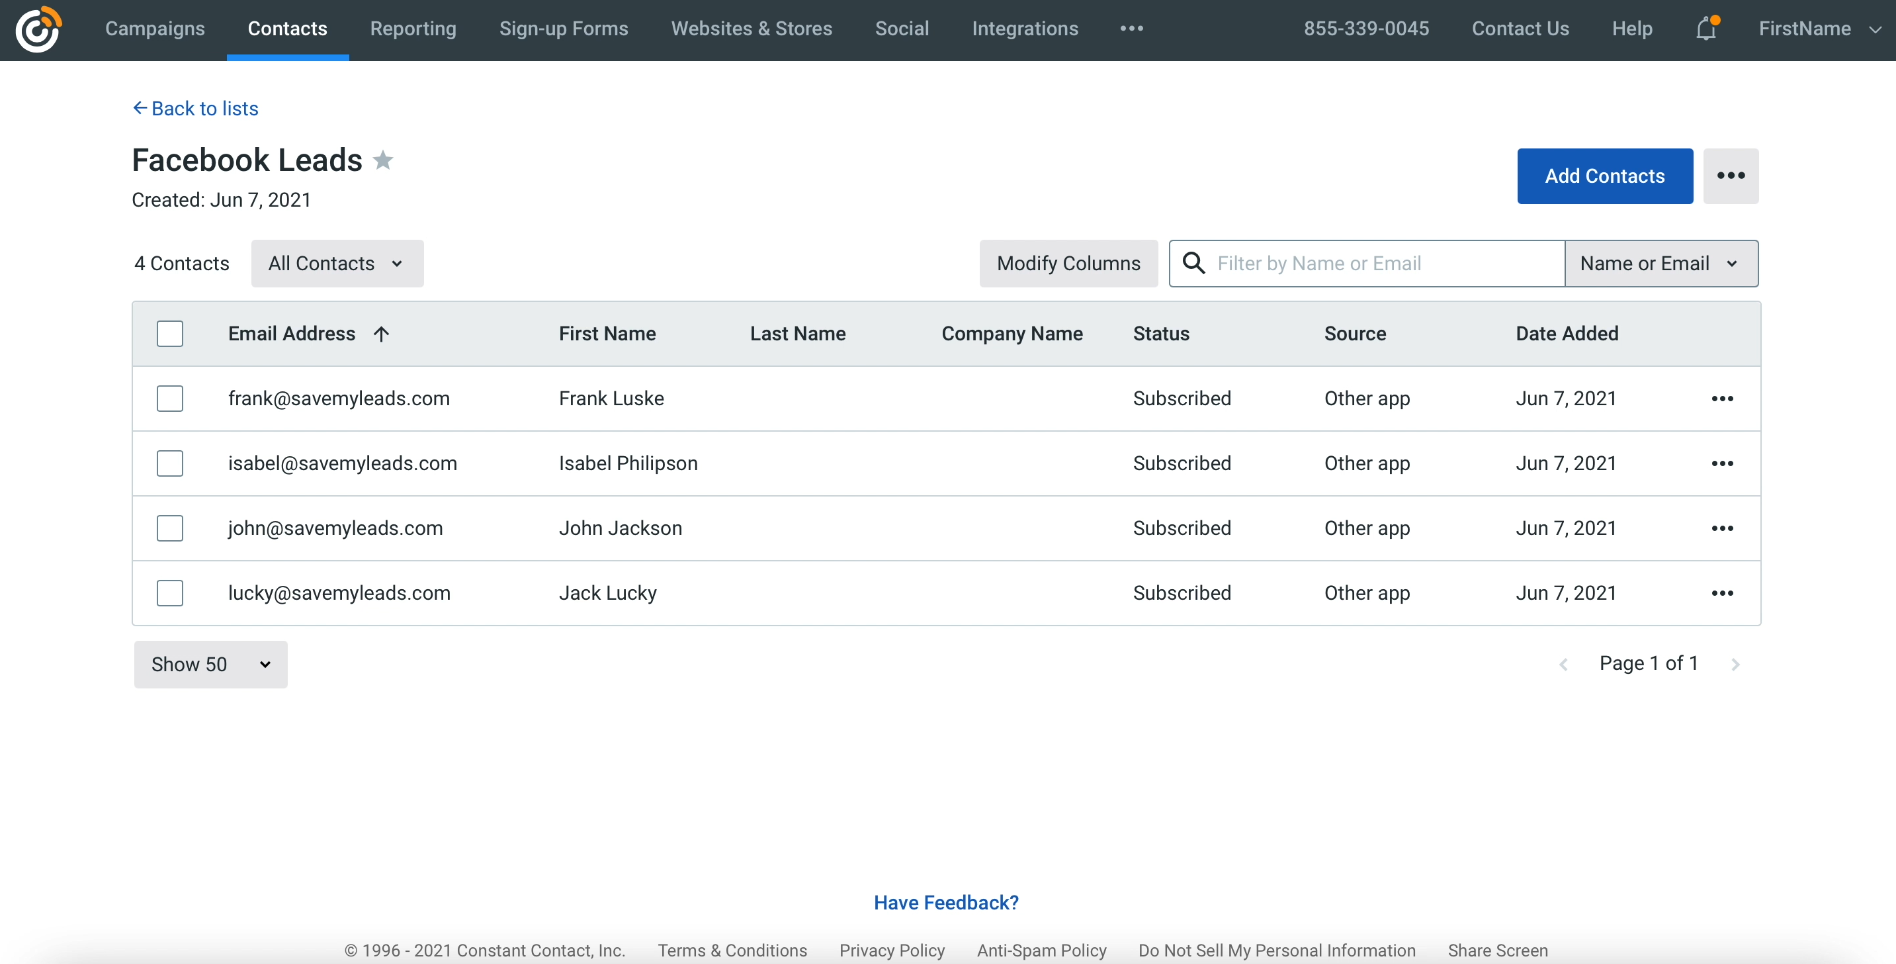
Task: Open the Name or Email dropdown
Action: pos(1661,263)
